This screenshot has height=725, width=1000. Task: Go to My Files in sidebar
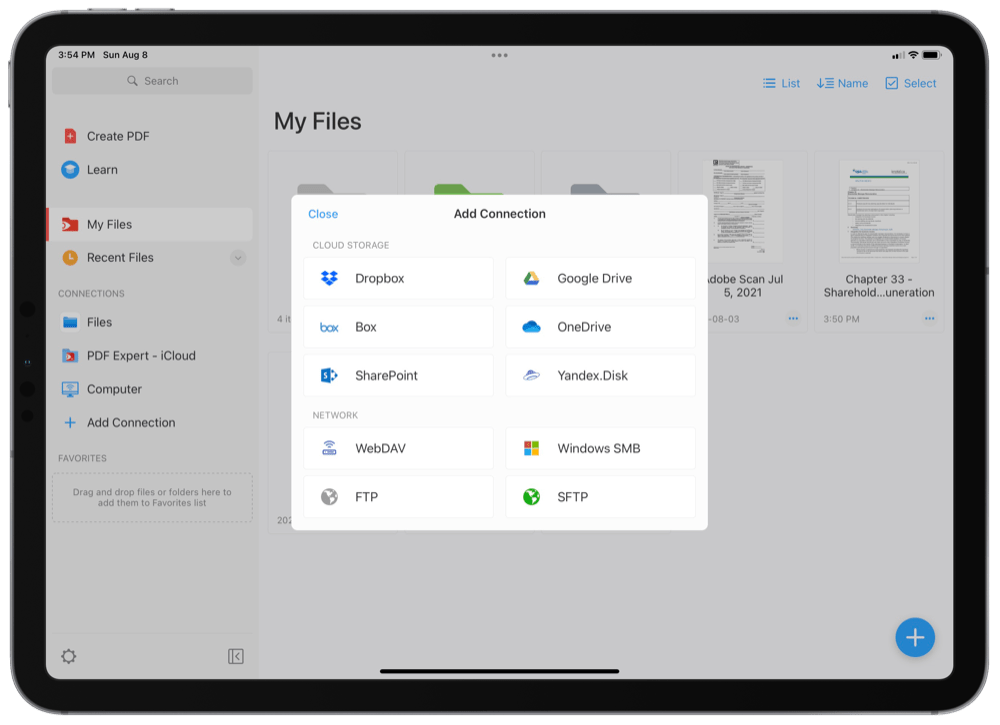pyautogui.click(x=151, y=224)
